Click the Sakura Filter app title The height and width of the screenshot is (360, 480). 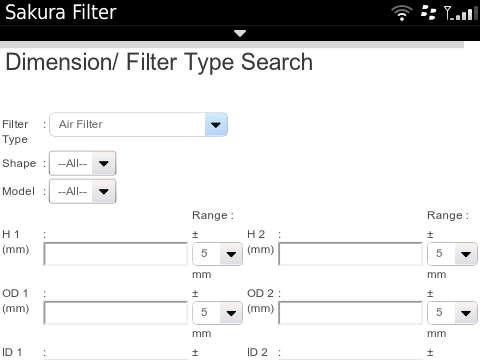tap(61, 12)
